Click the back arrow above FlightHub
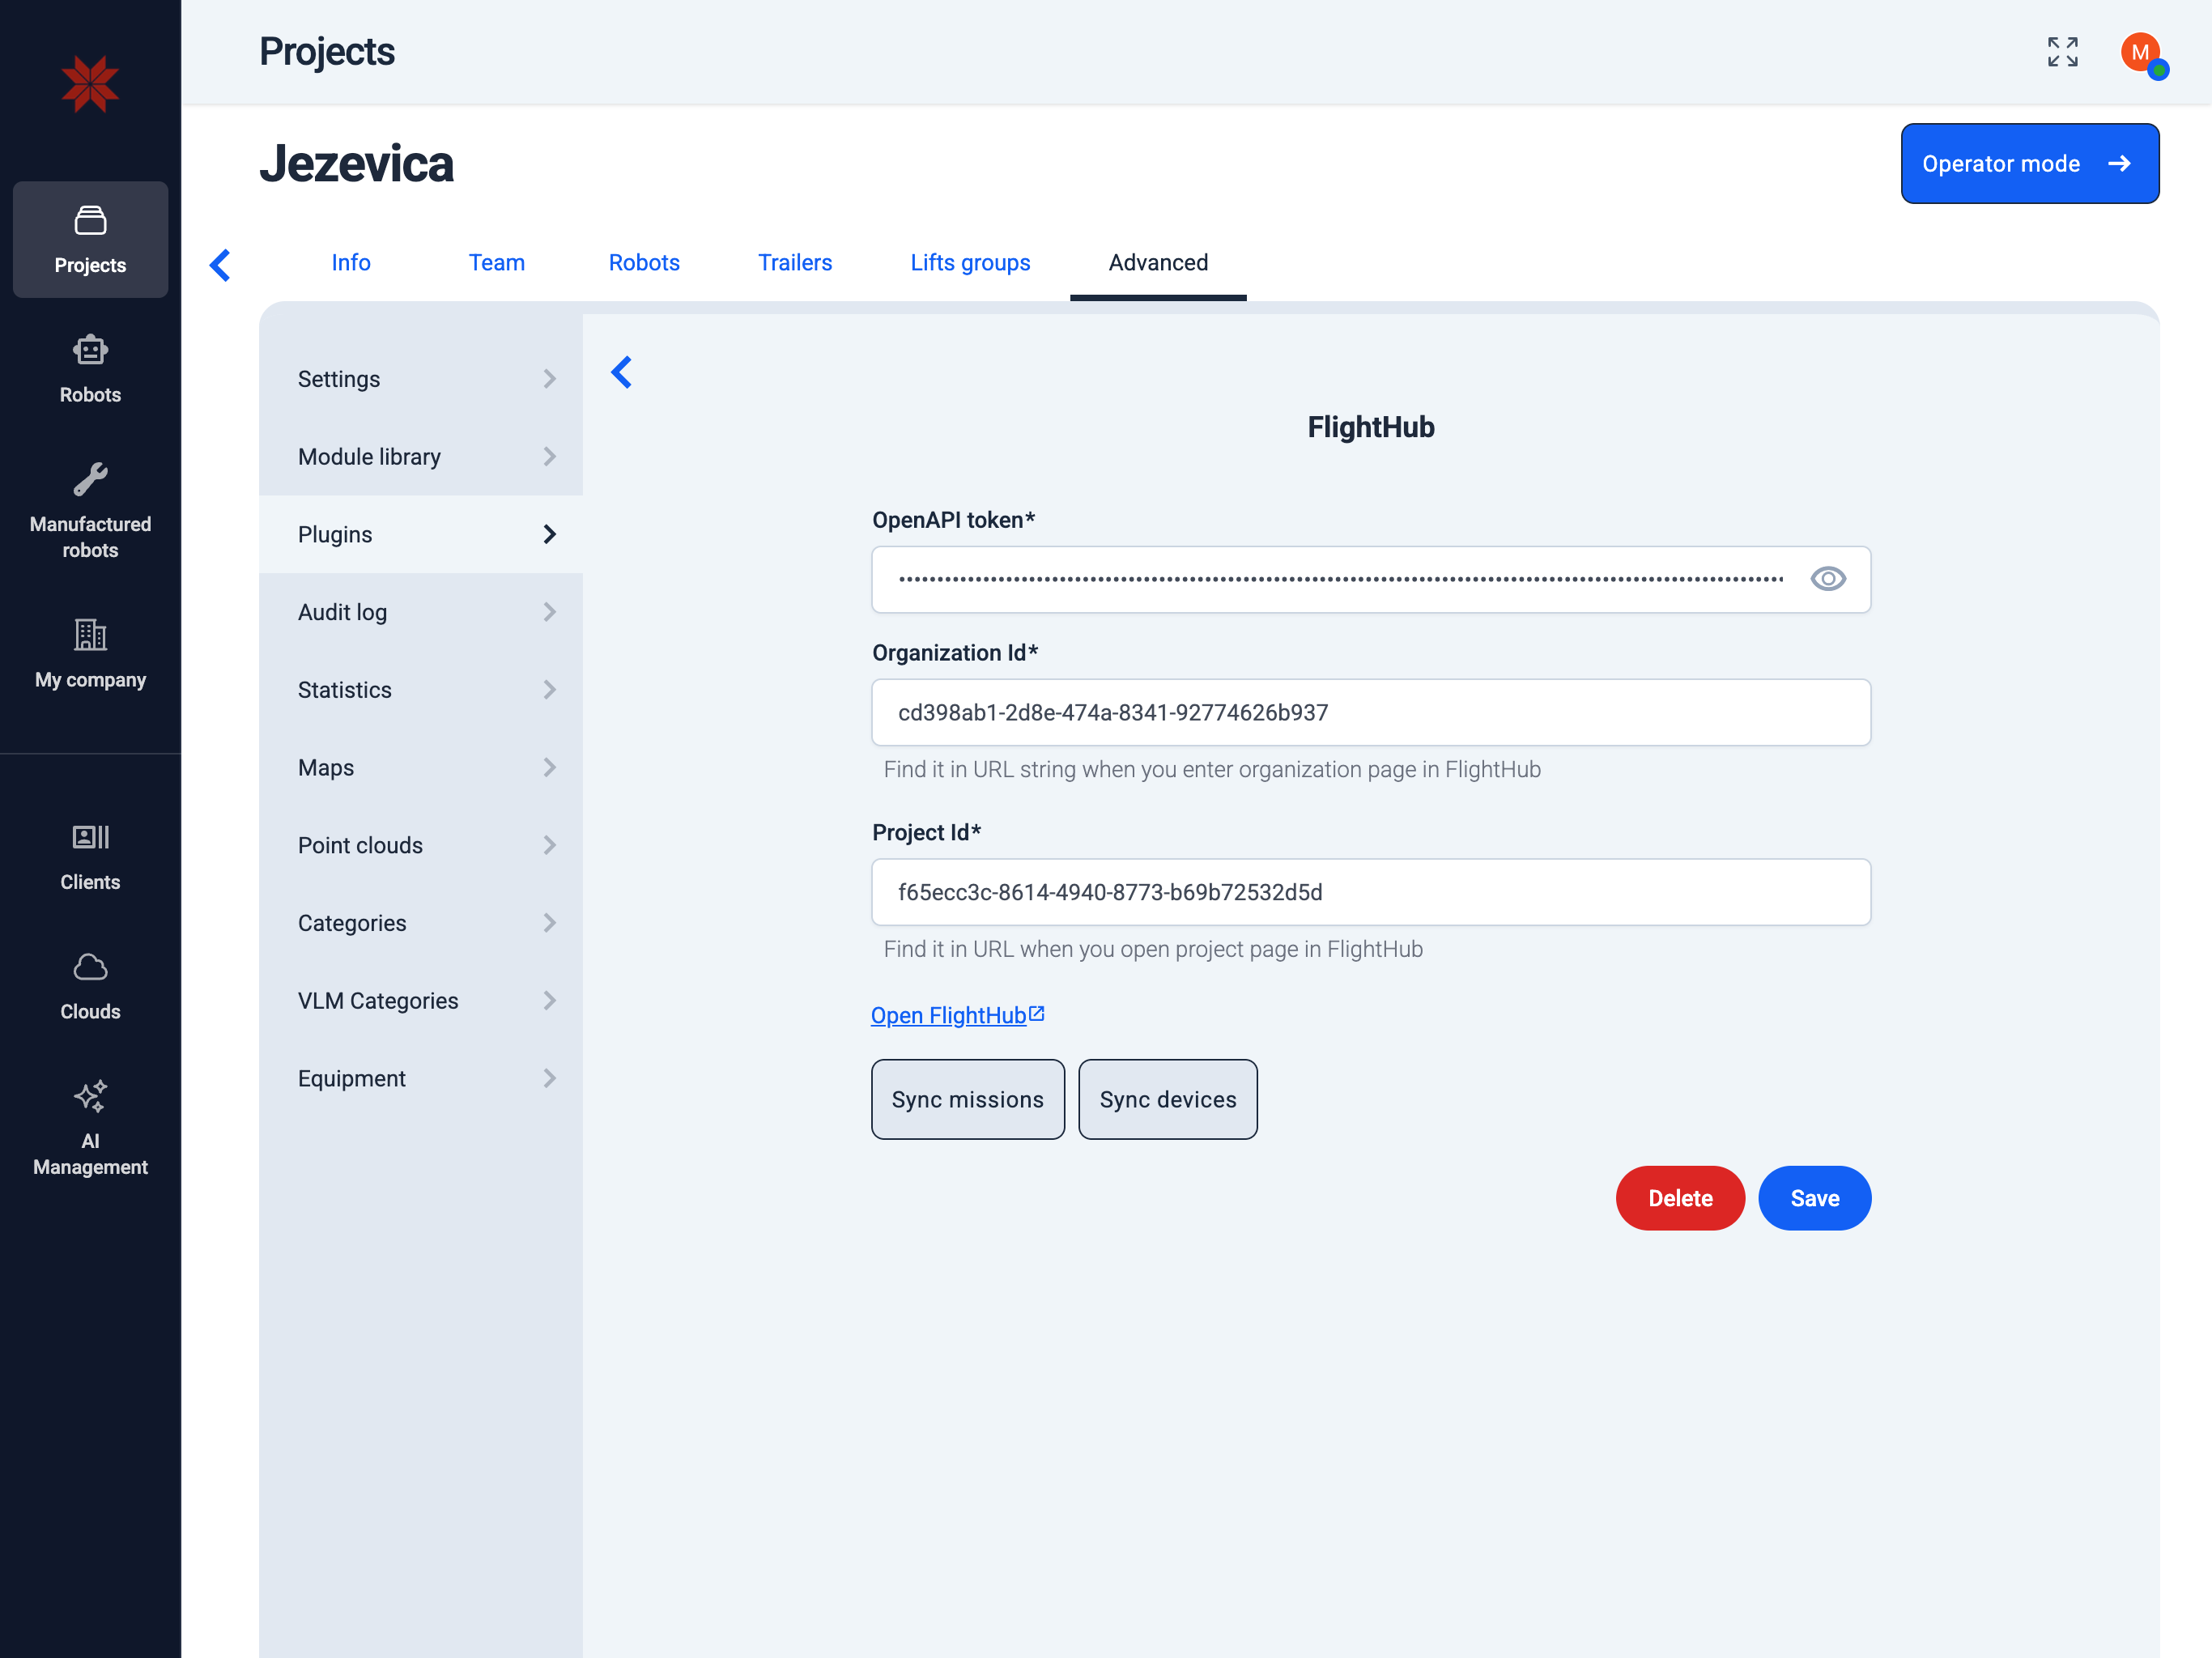 [621, 372]
